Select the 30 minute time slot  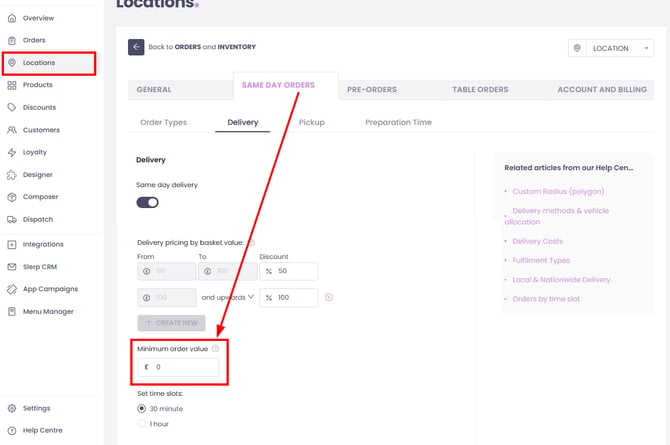(x=141, y=408)
